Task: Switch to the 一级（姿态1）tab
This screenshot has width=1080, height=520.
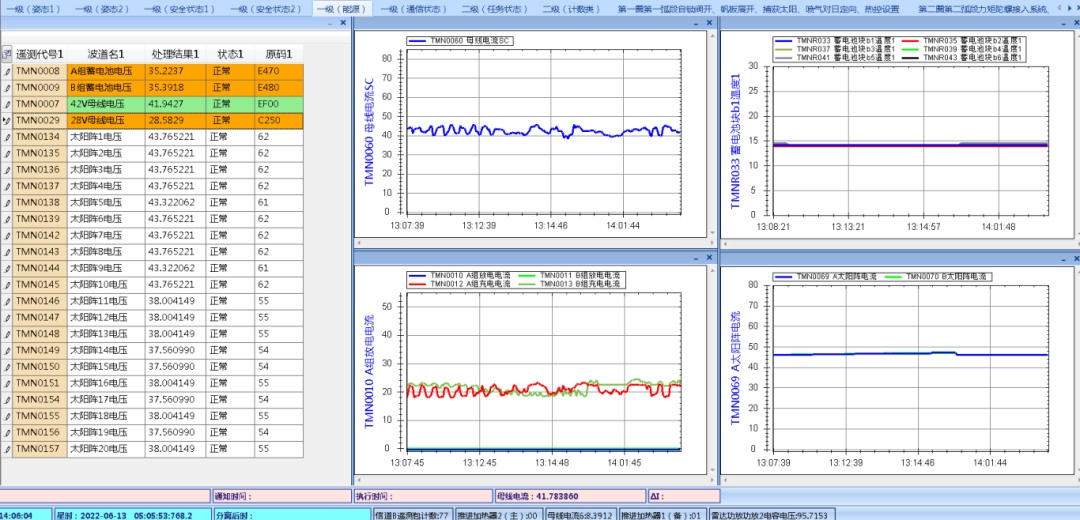Action: [x=33, y=9]
